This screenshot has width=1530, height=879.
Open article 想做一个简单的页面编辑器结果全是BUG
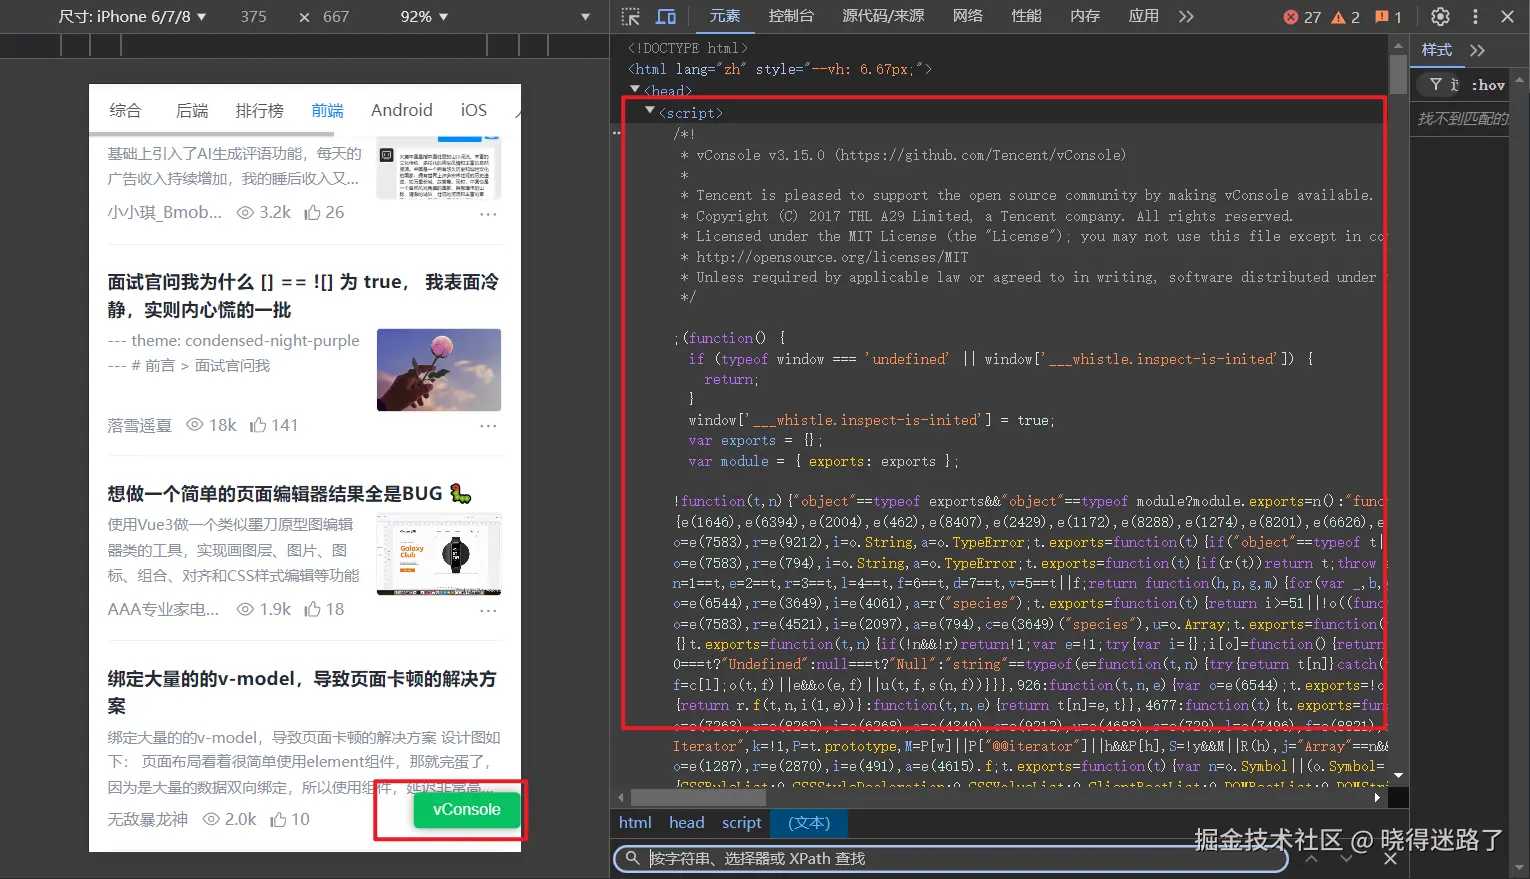pyautogui.click(x=290, y=493)
